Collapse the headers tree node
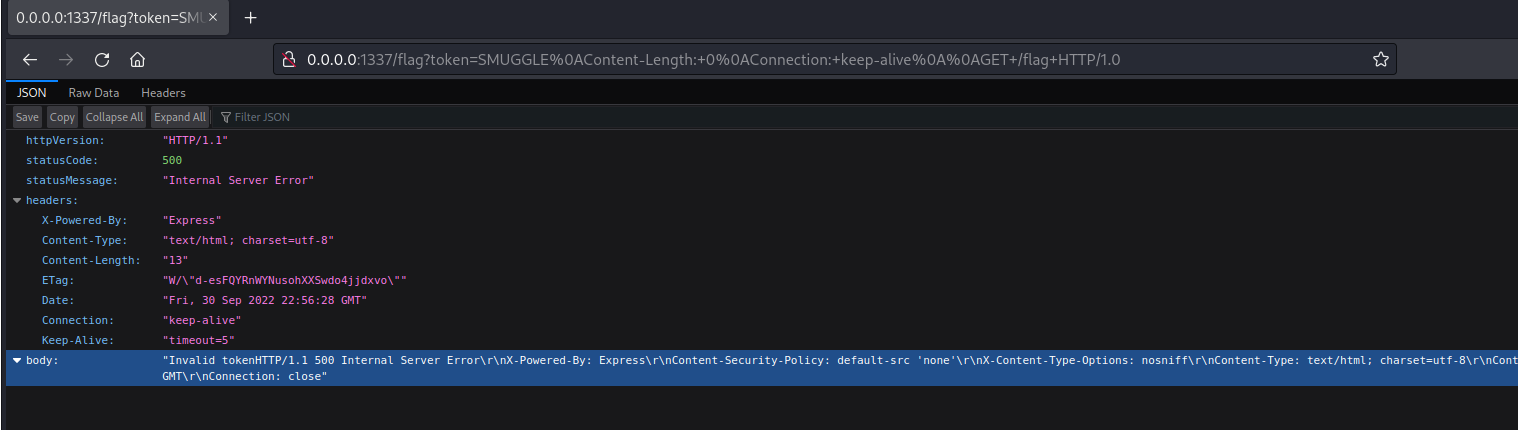The width and height of the screenshot is (1518, 430). coord(17,200)
